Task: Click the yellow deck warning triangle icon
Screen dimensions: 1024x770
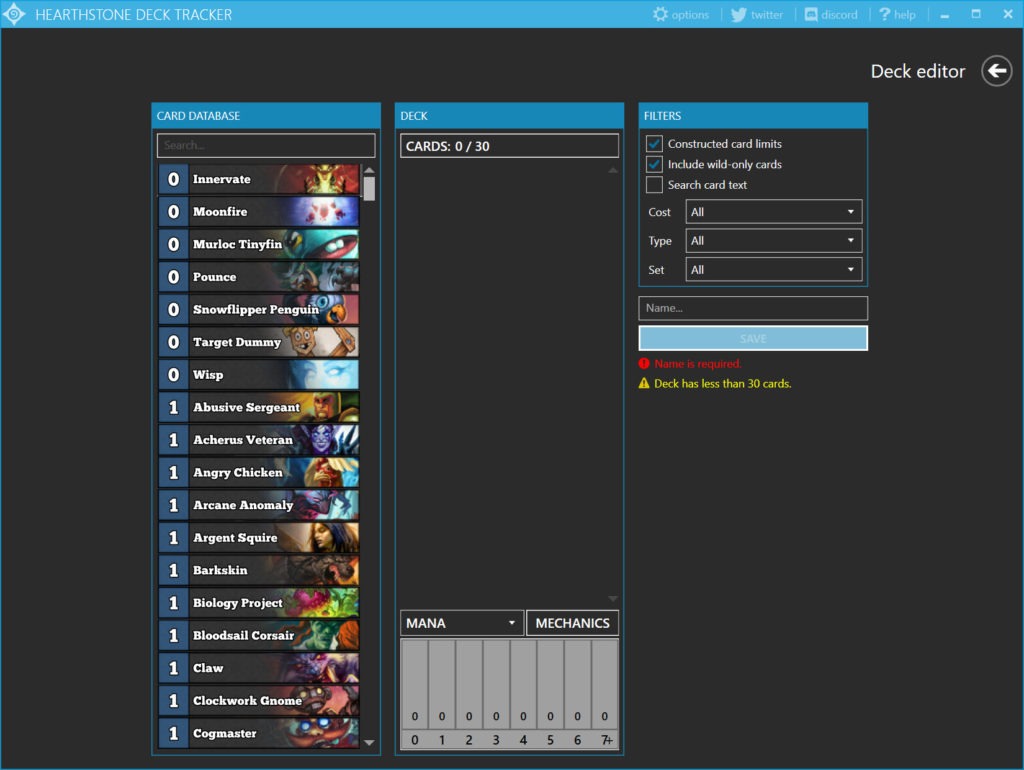Action: click(644, 383)
